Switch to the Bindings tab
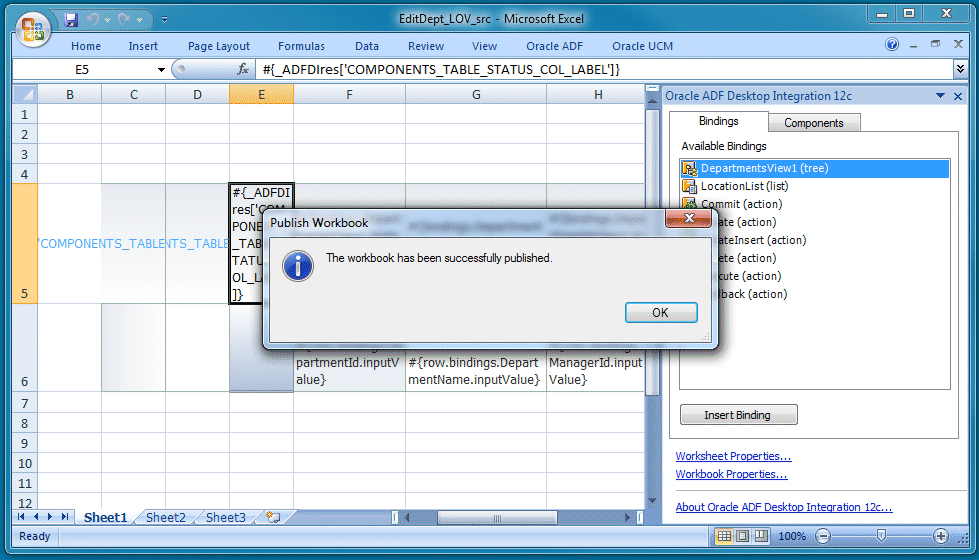 coord(719,121)
